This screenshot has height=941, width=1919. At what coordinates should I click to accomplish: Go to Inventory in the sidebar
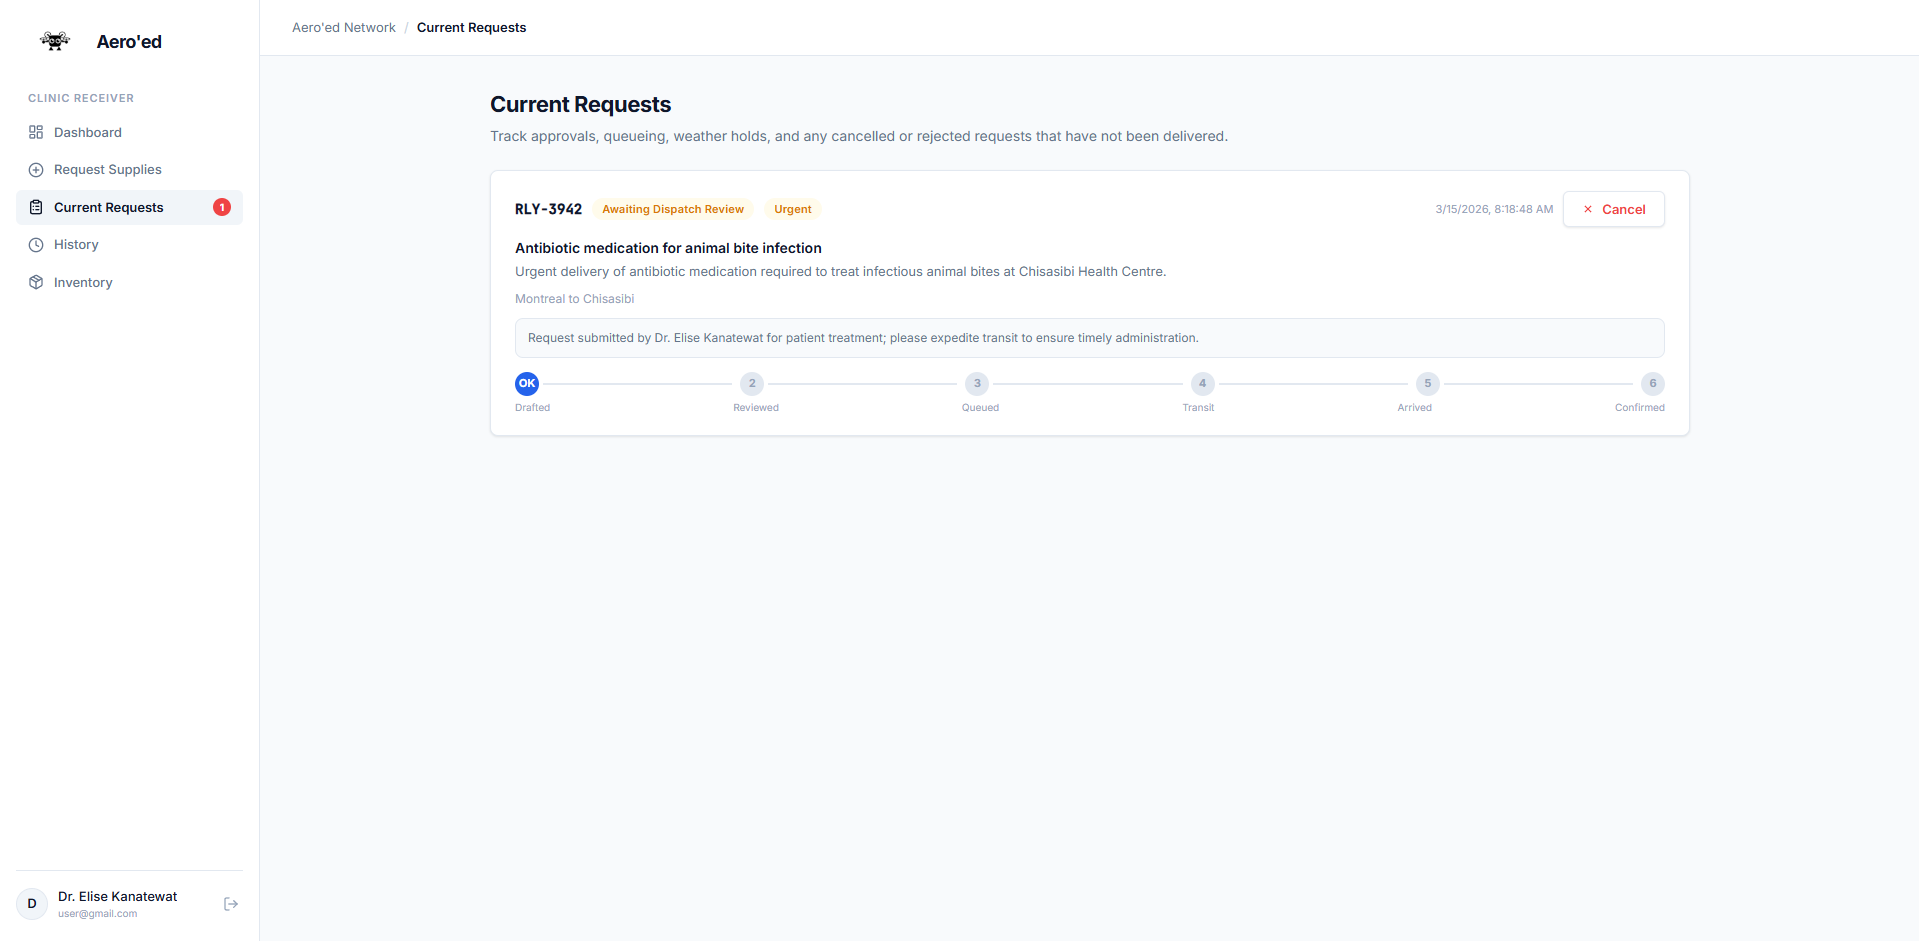click(x=129, y=282)
